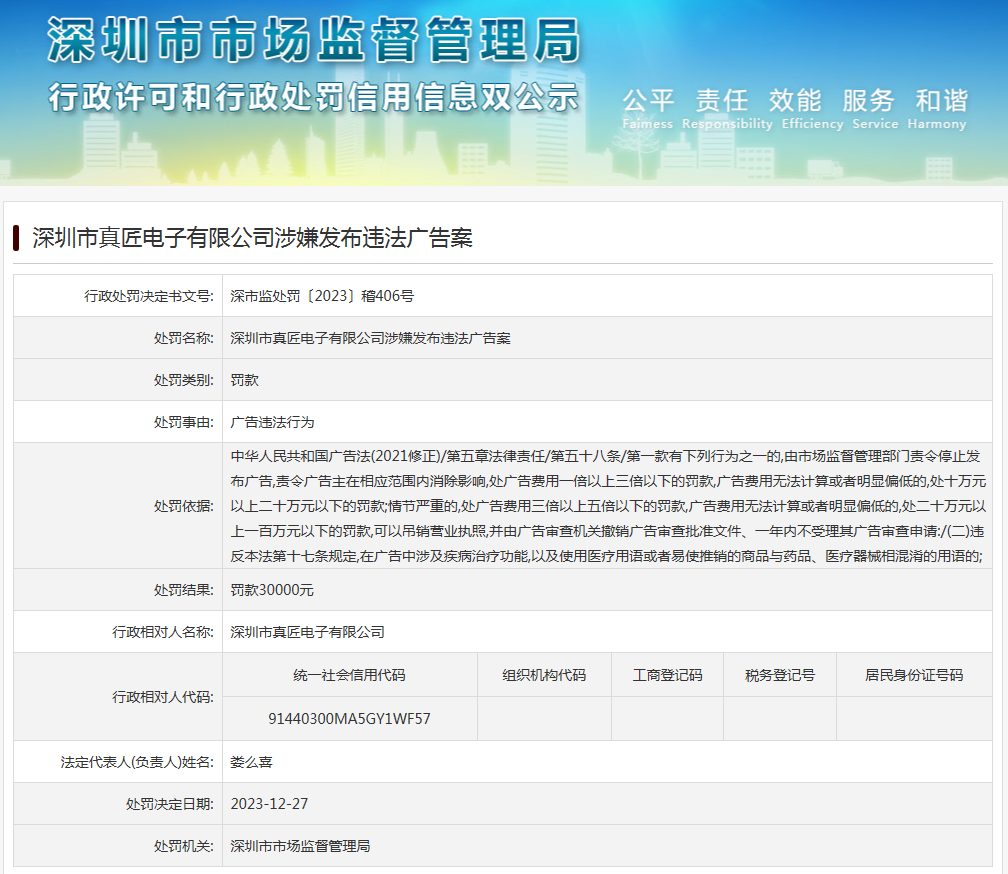This screenshot has height=874, width=1008.
Task: Click the 处罚类别 label
Action: [x=184, y=380]
